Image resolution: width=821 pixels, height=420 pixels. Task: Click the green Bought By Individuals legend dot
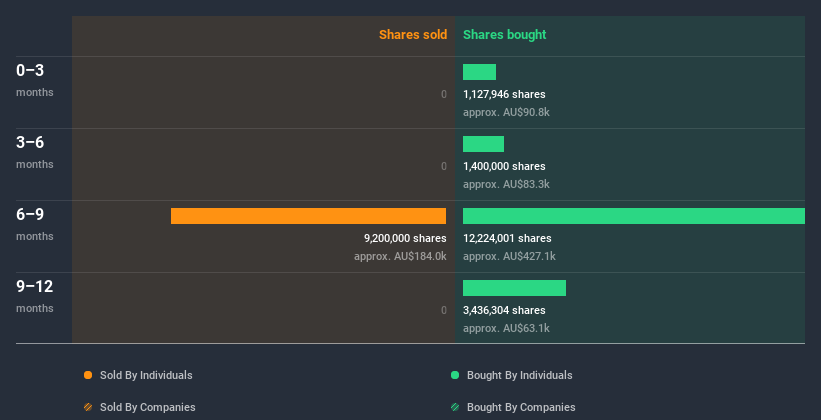pos(455,375)
